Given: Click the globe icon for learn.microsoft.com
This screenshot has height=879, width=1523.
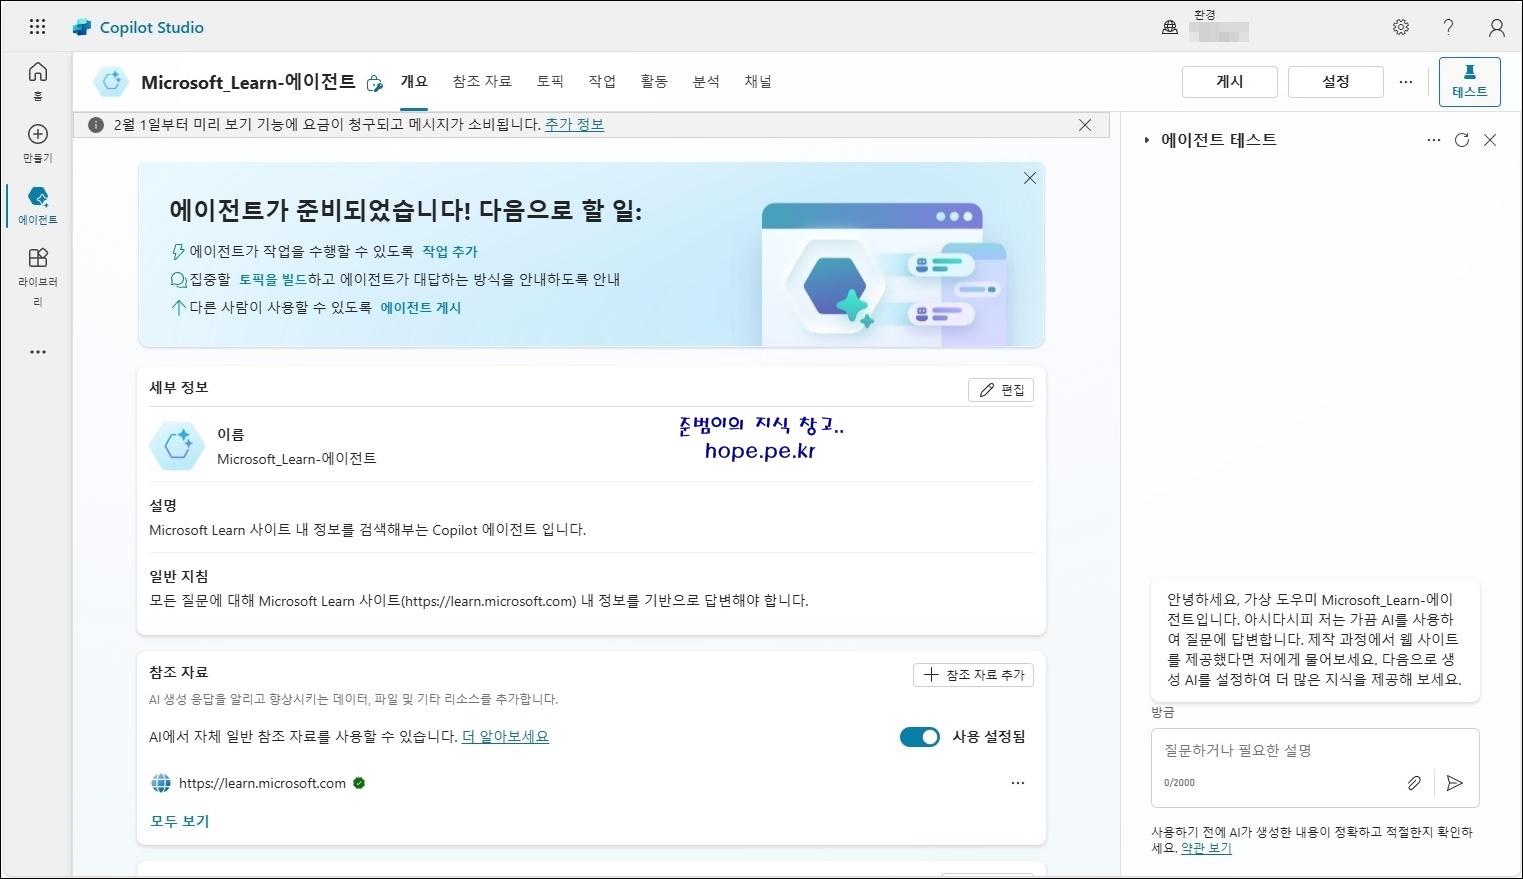Looking at the screenshot, I should coord(161,783).
